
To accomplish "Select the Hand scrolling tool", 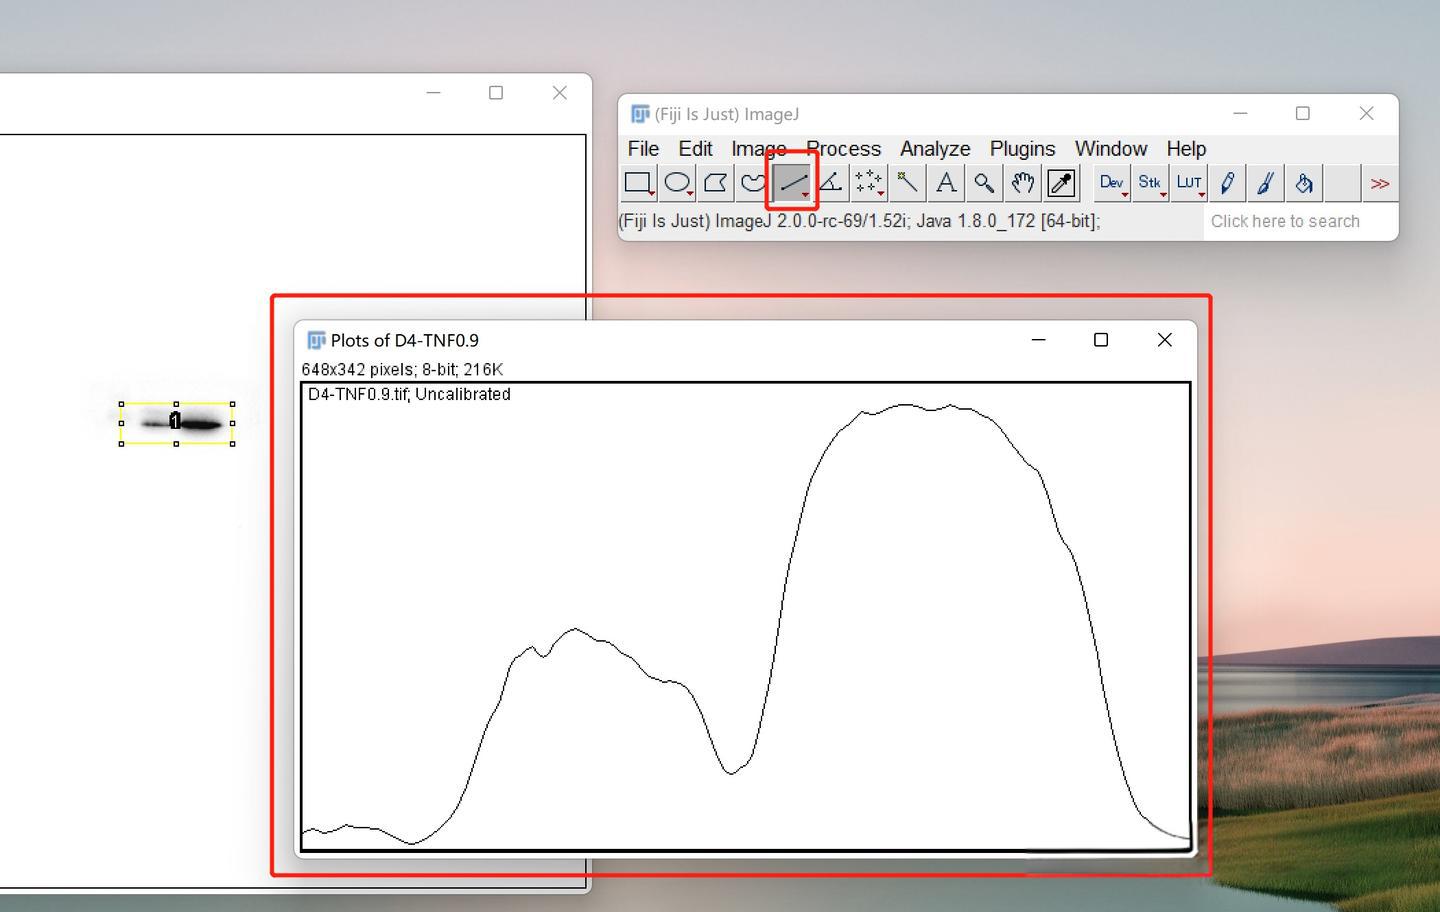I will 1022,183.
